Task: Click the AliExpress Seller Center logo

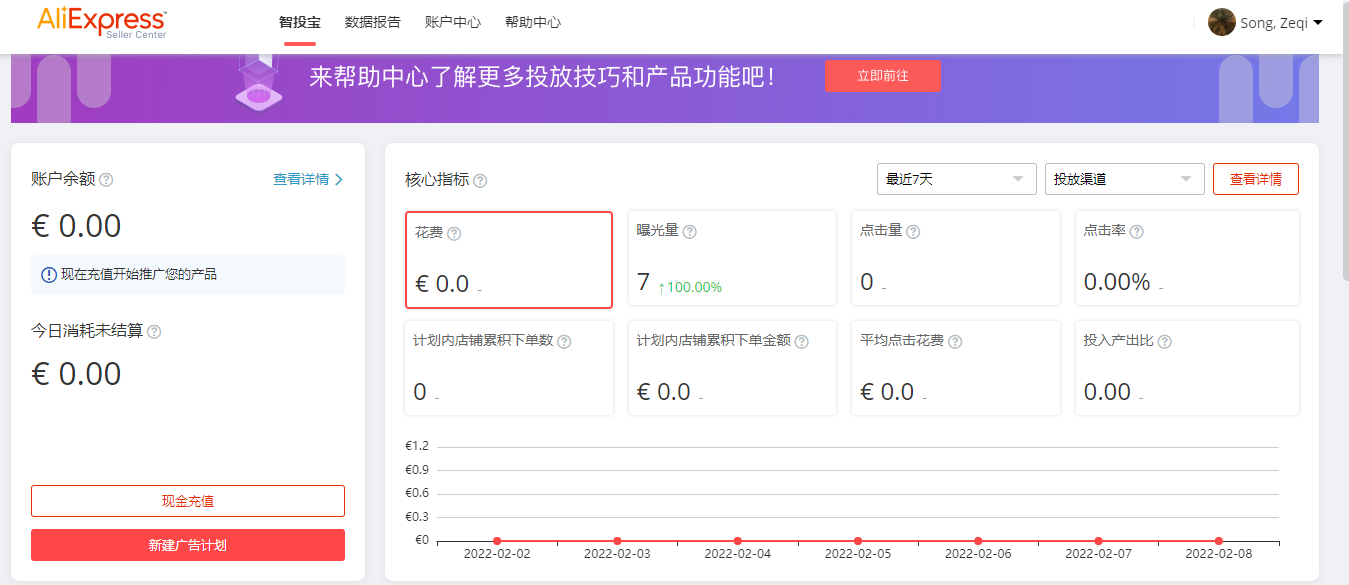Action: click(102, 23)
